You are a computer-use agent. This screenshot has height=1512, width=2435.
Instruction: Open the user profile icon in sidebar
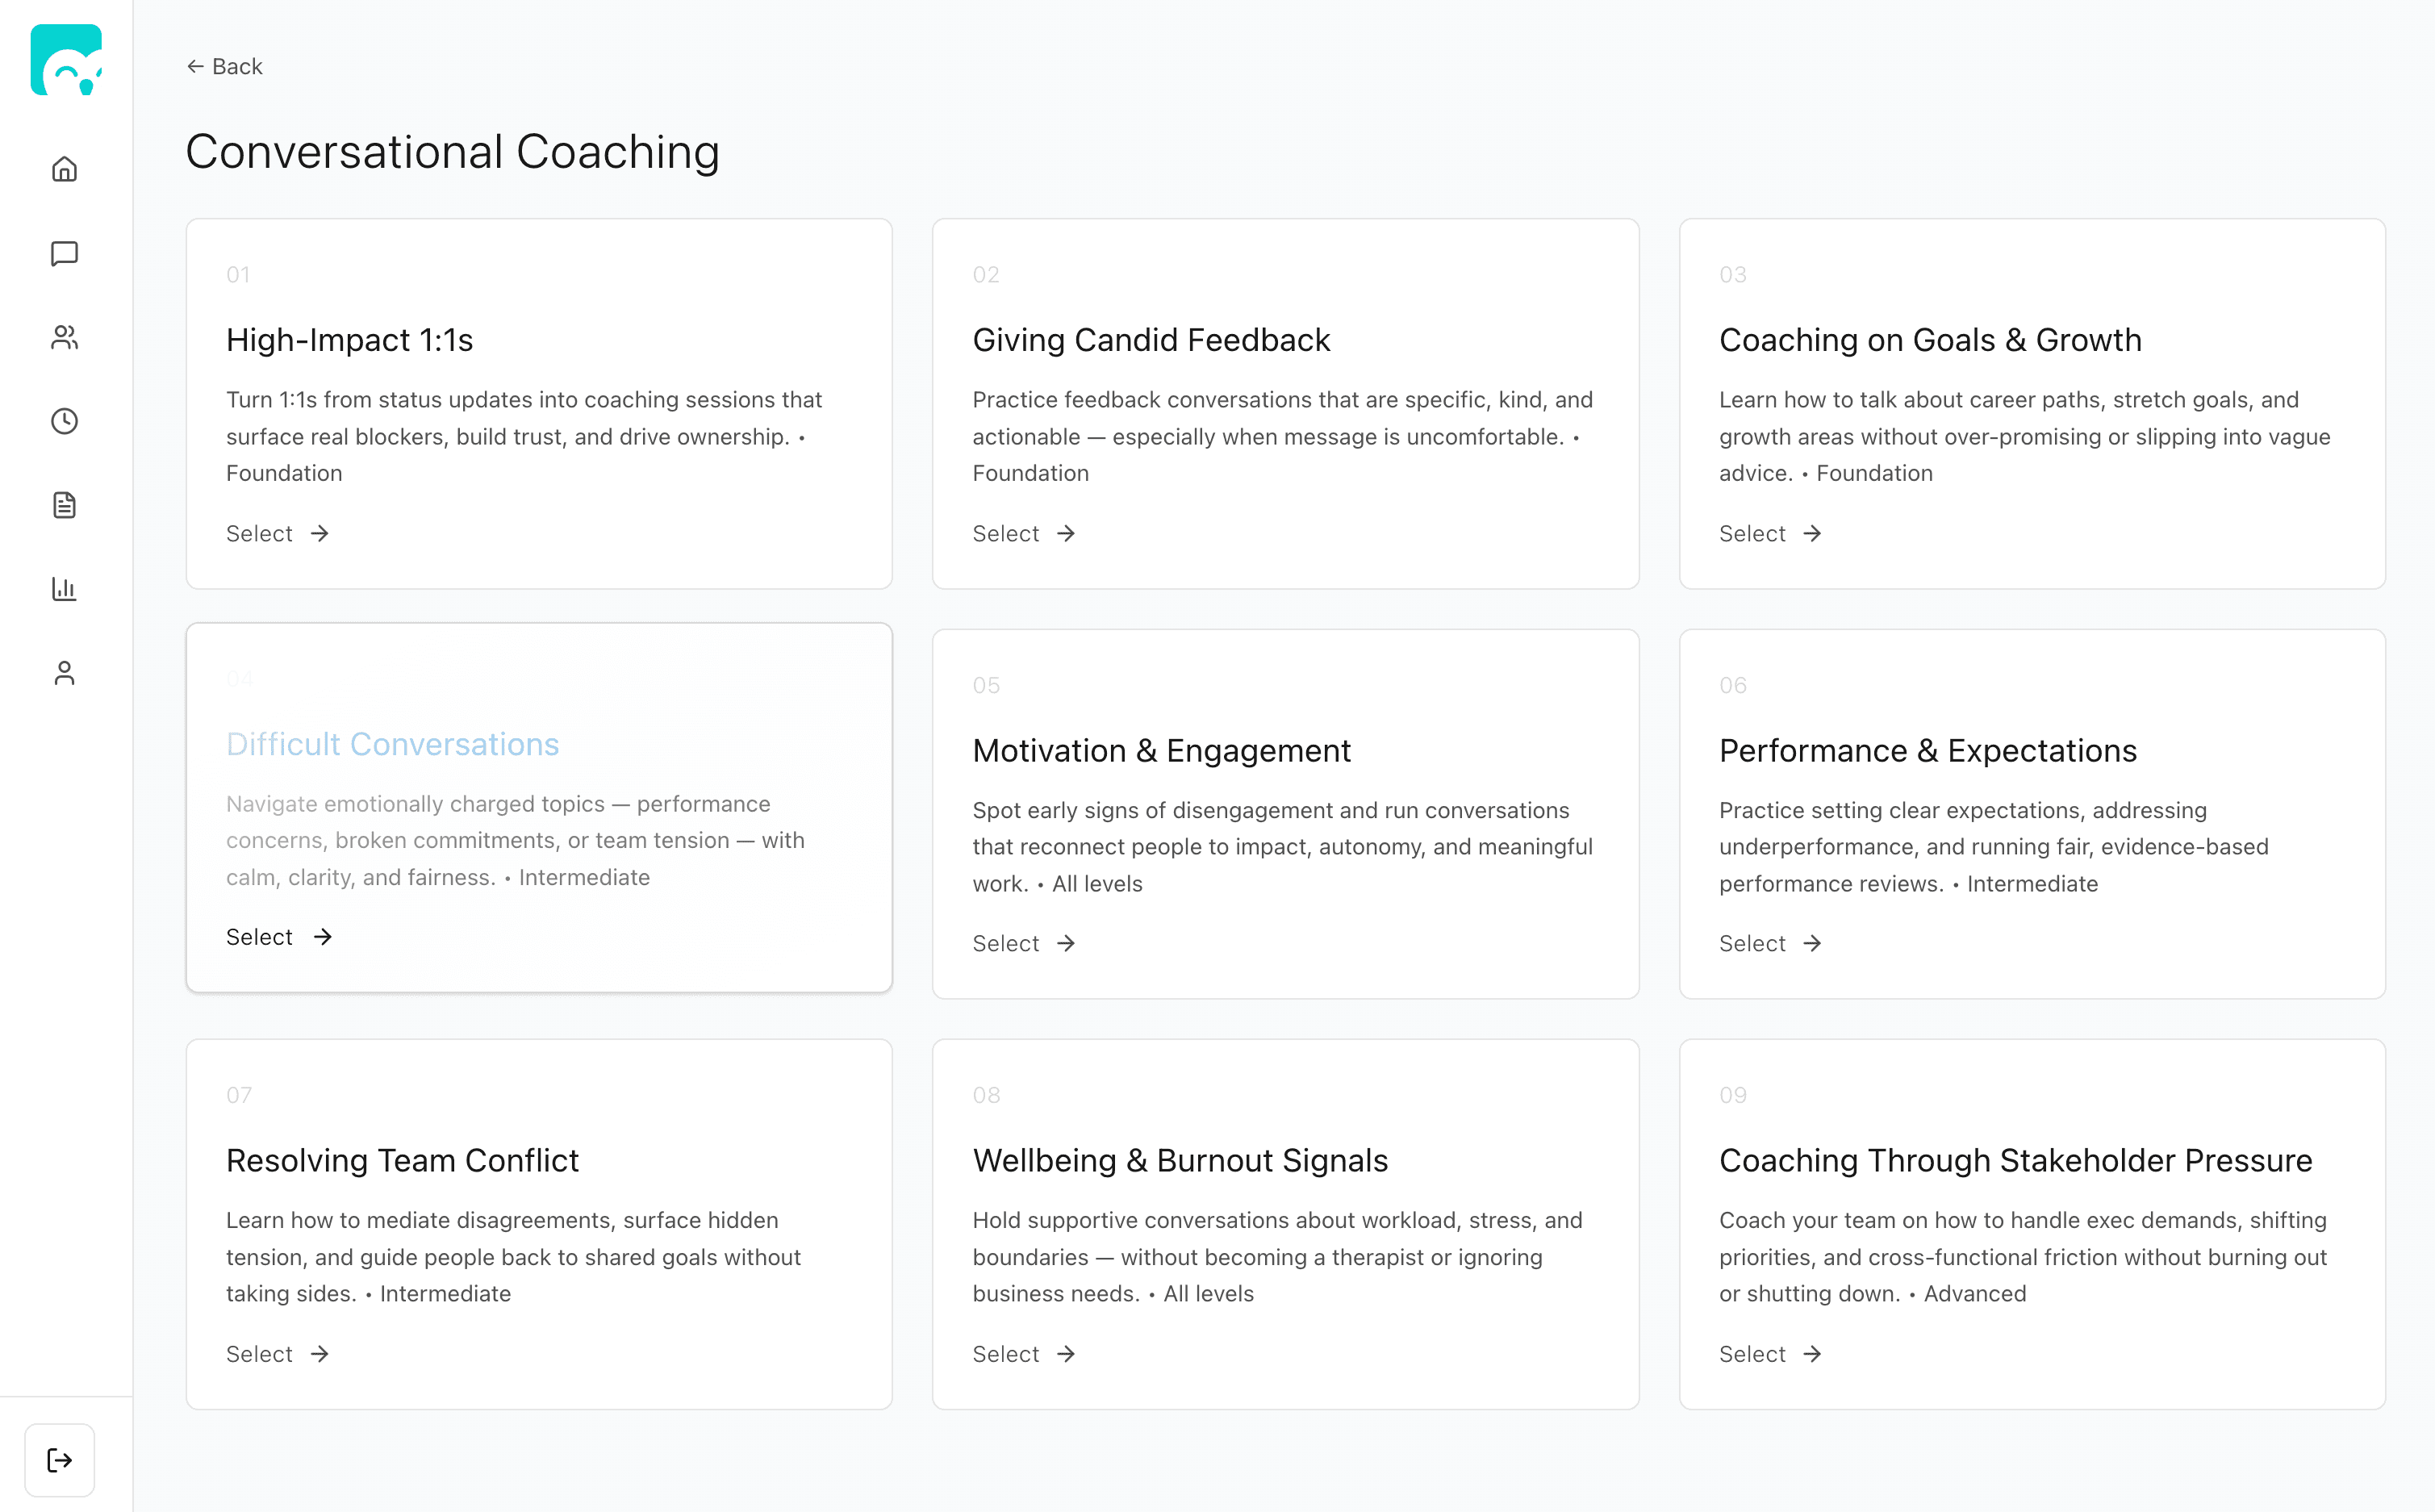coord(65,673)
